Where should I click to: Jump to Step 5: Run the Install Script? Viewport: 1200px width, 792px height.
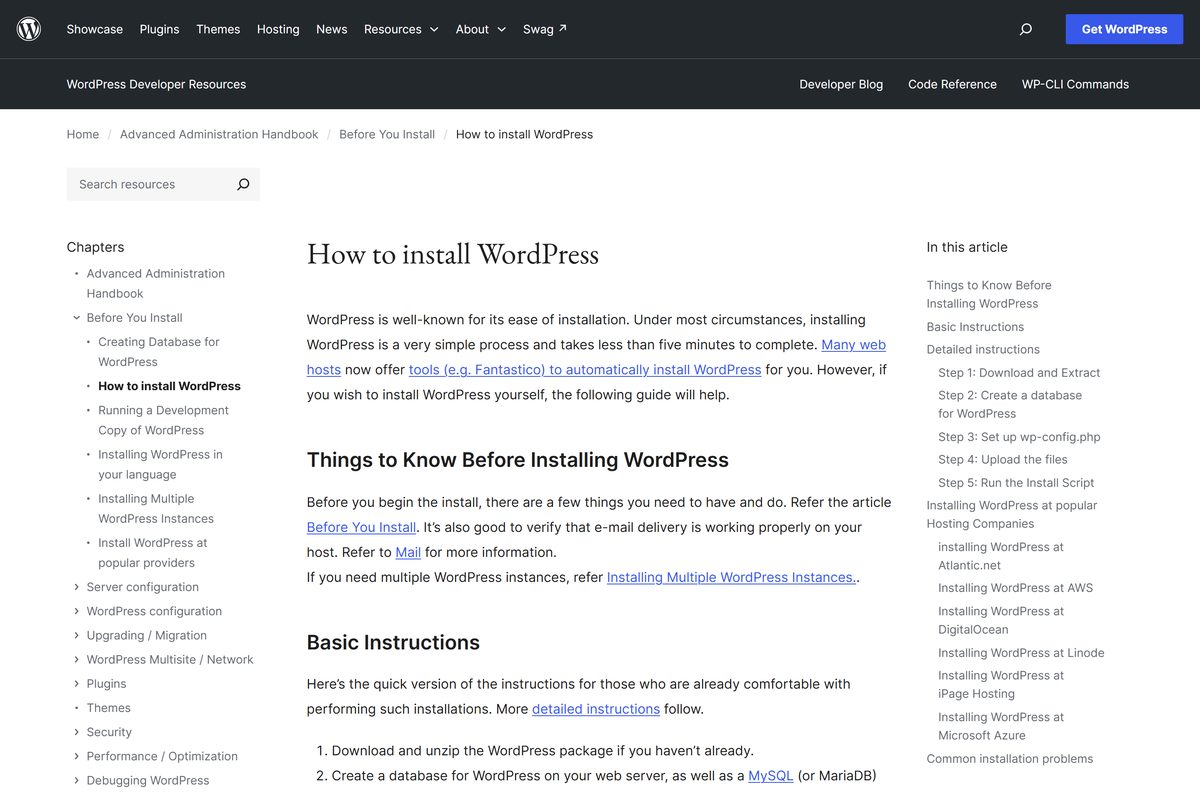tap(1016, 483)
